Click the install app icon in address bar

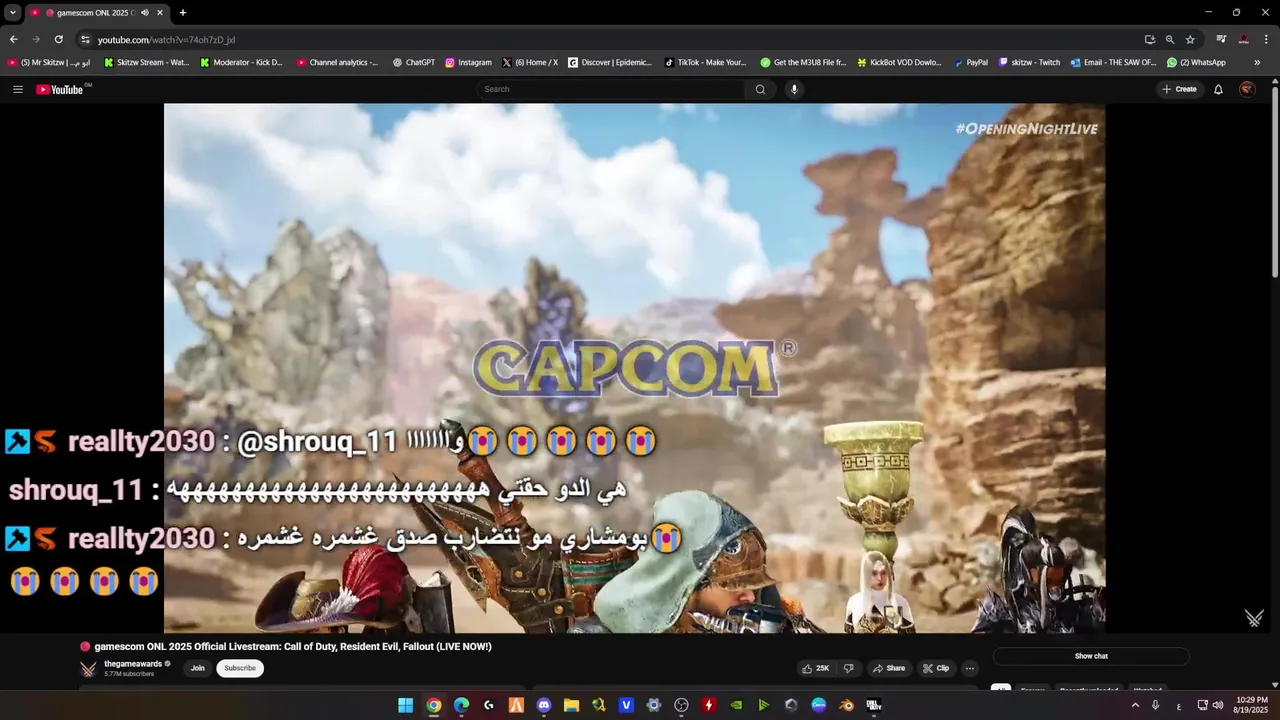pos(1150,39)
